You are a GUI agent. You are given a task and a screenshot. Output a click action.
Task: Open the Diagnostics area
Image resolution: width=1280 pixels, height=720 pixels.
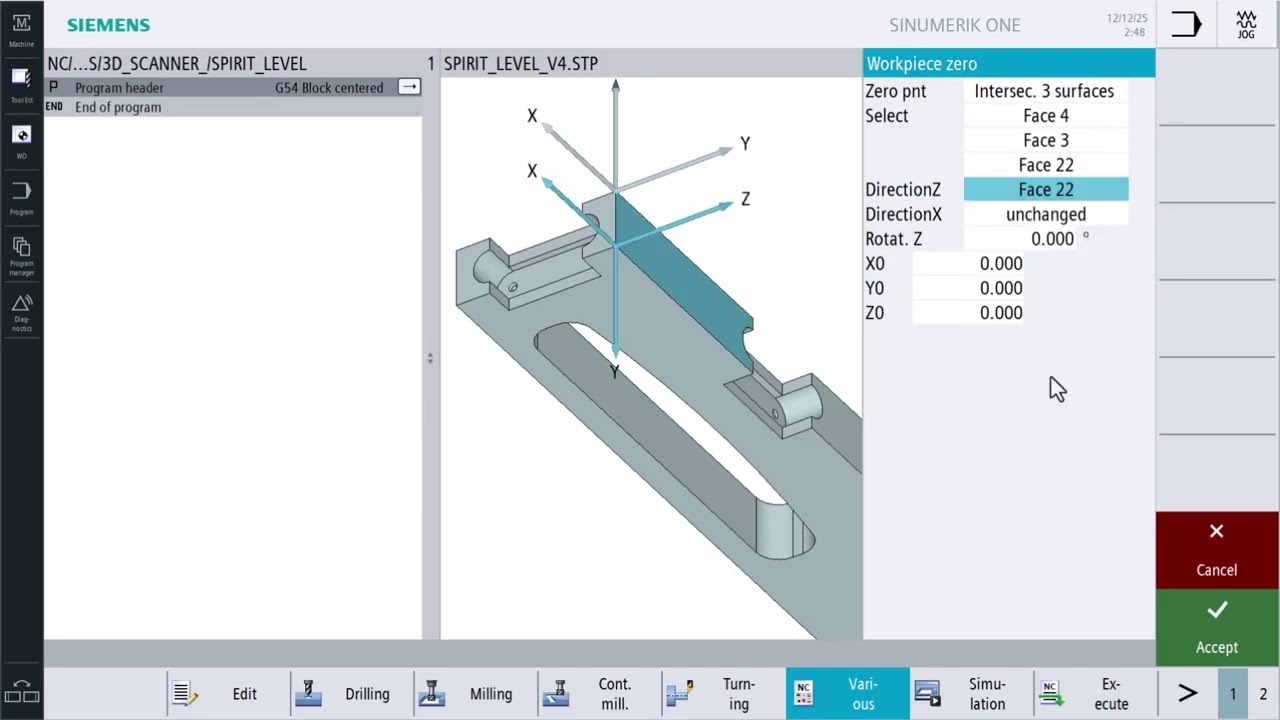coord(21,312)
